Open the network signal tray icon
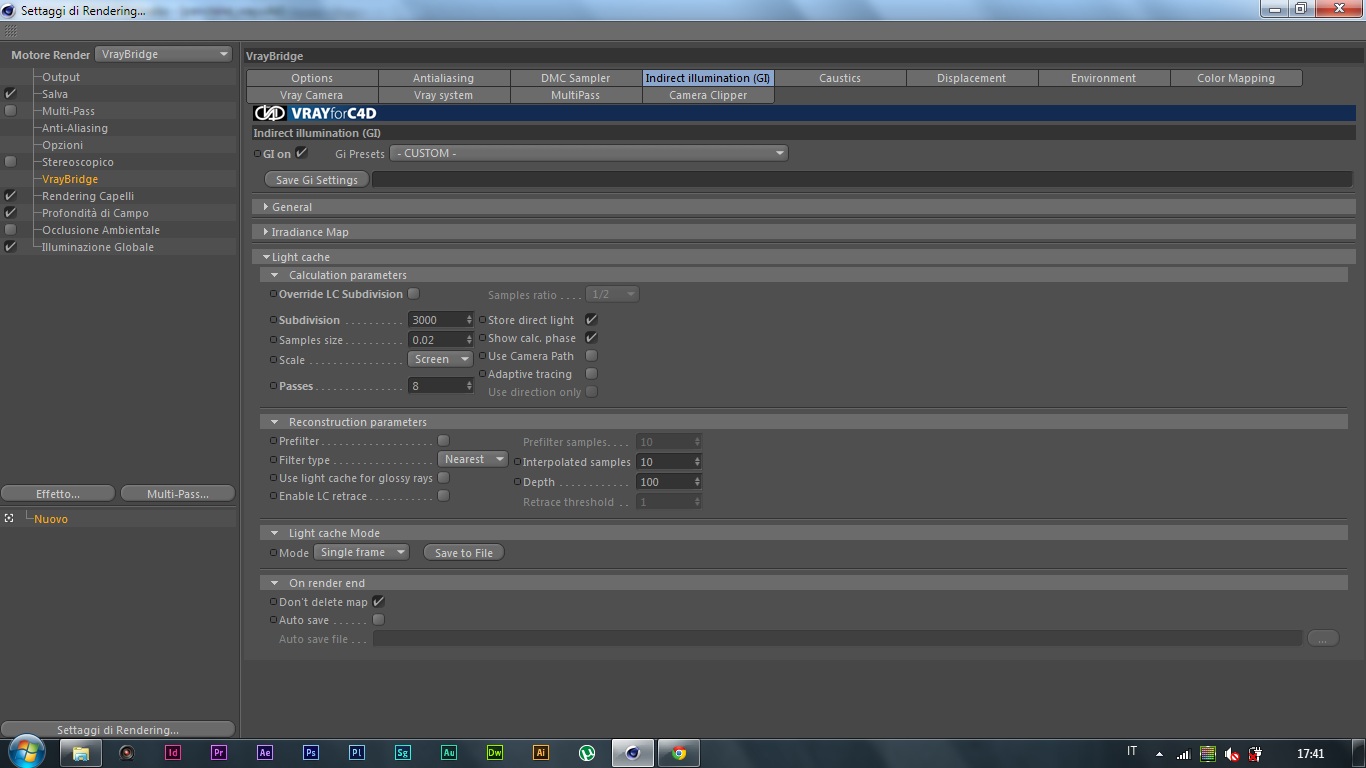 pyautogui.click(x=1183, y=754)
